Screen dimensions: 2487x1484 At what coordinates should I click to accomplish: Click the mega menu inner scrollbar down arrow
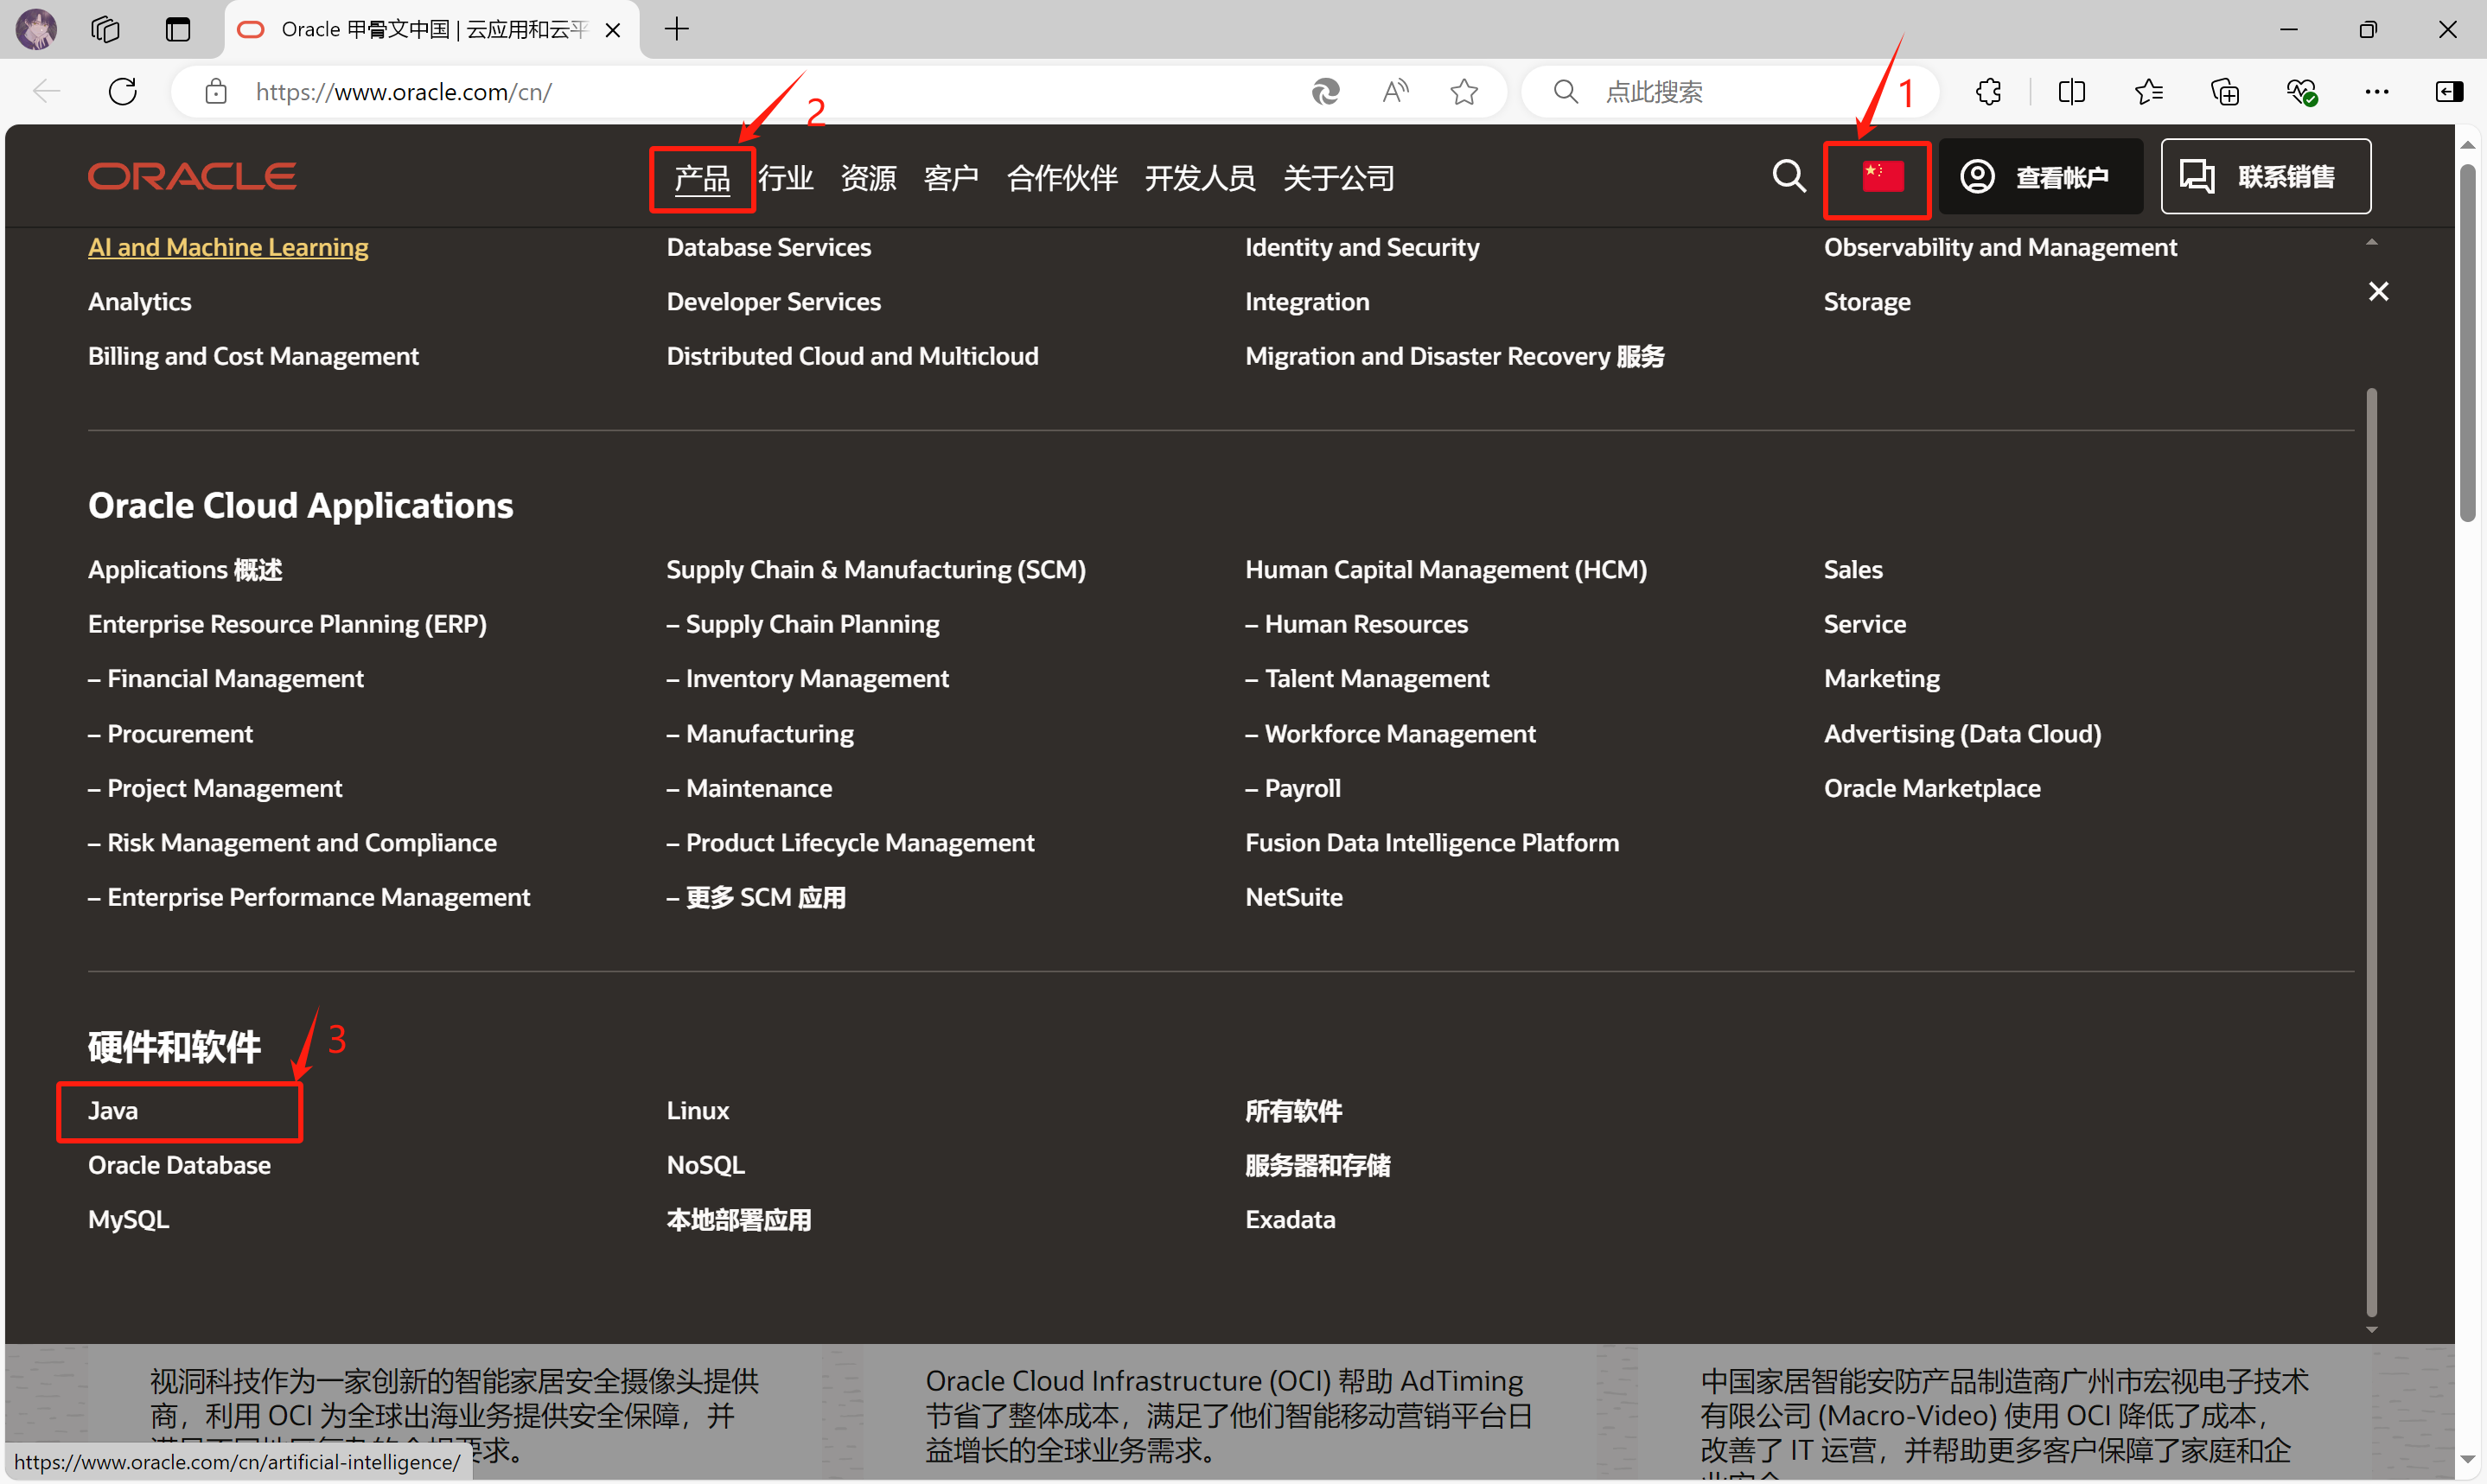[x=2371, y=1330]
